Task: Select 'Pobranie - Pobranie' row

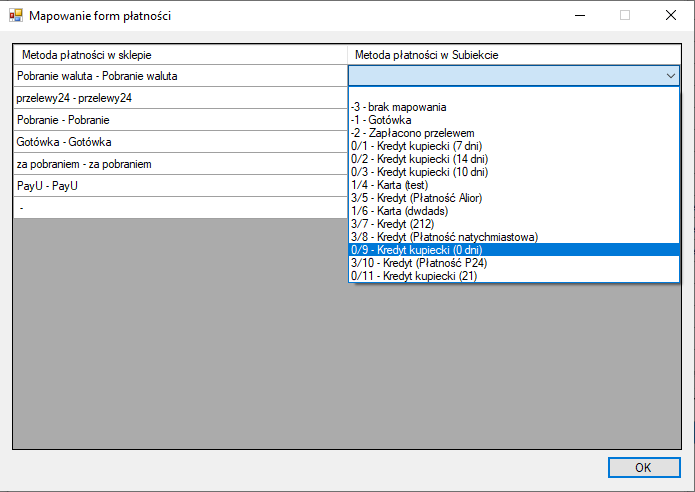Action: click(x=180, y=120)
